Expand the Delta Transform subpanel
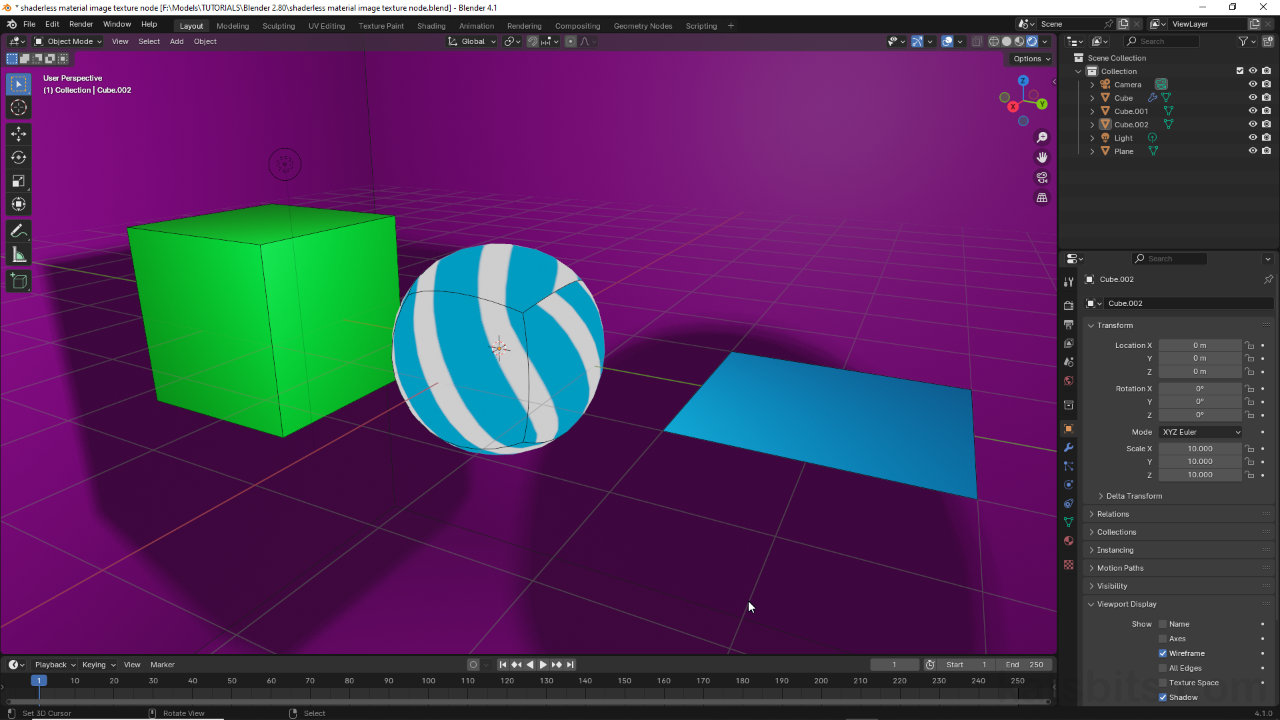 tap(1134, 496)
